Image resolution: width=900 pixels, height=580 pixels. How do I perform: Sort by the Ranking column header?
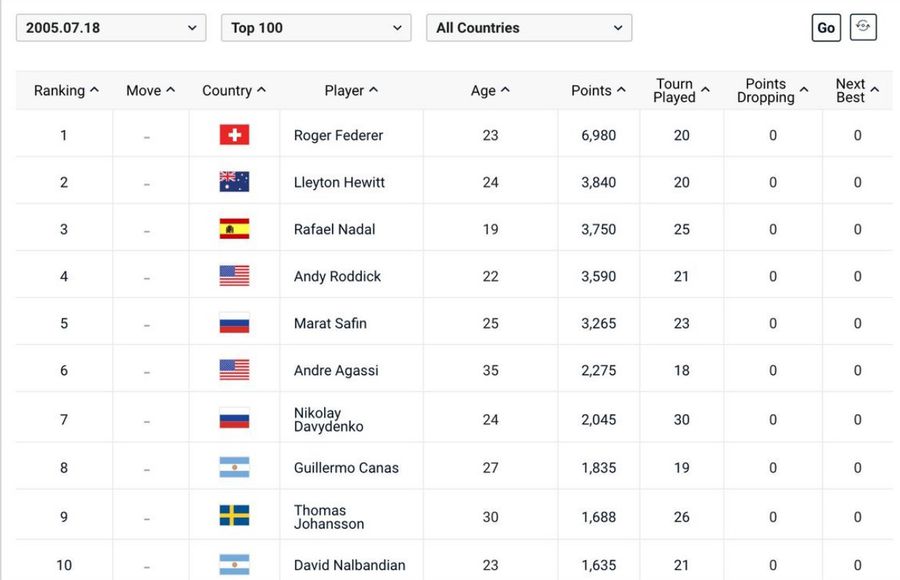pyautogui.click(x=66, y=90)
